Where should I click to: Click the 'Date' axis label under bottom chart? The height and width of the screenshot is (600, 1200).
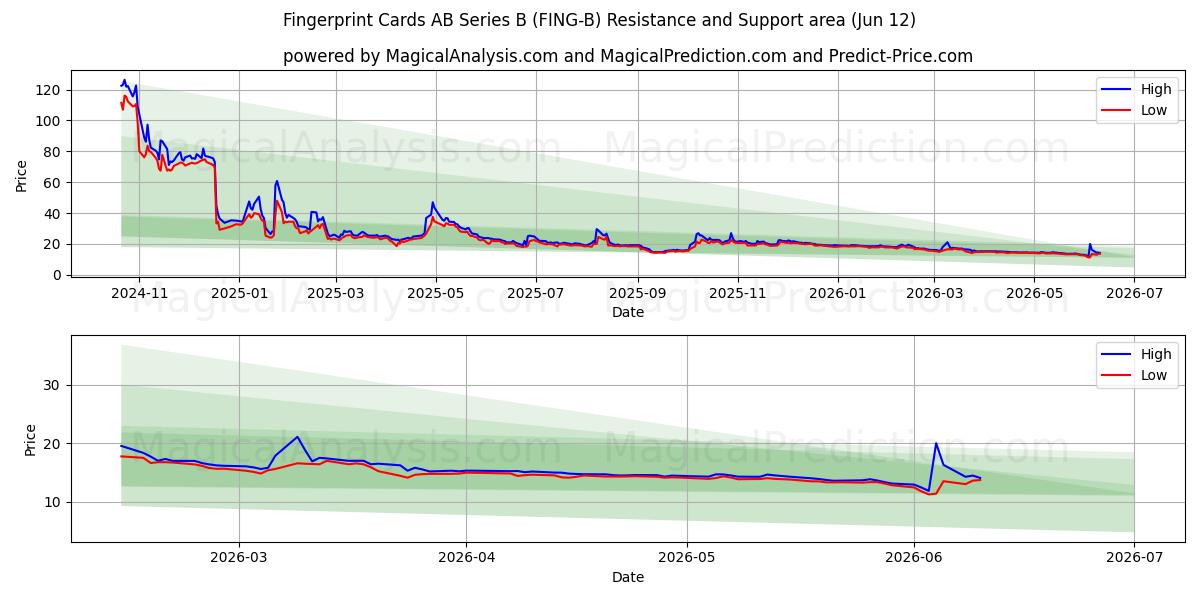click(x=627, y=577)
